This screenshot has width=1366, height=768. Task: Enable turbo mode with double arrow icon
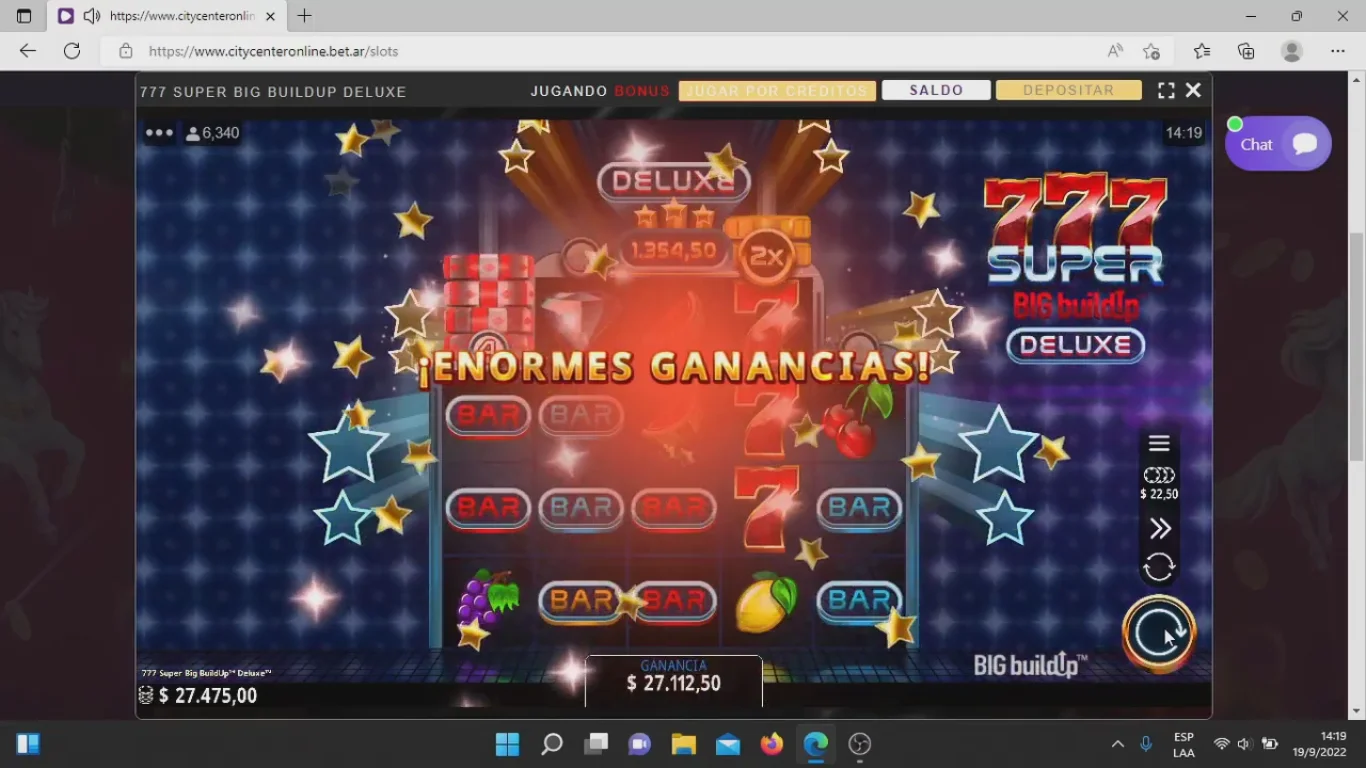point(1159,528)
